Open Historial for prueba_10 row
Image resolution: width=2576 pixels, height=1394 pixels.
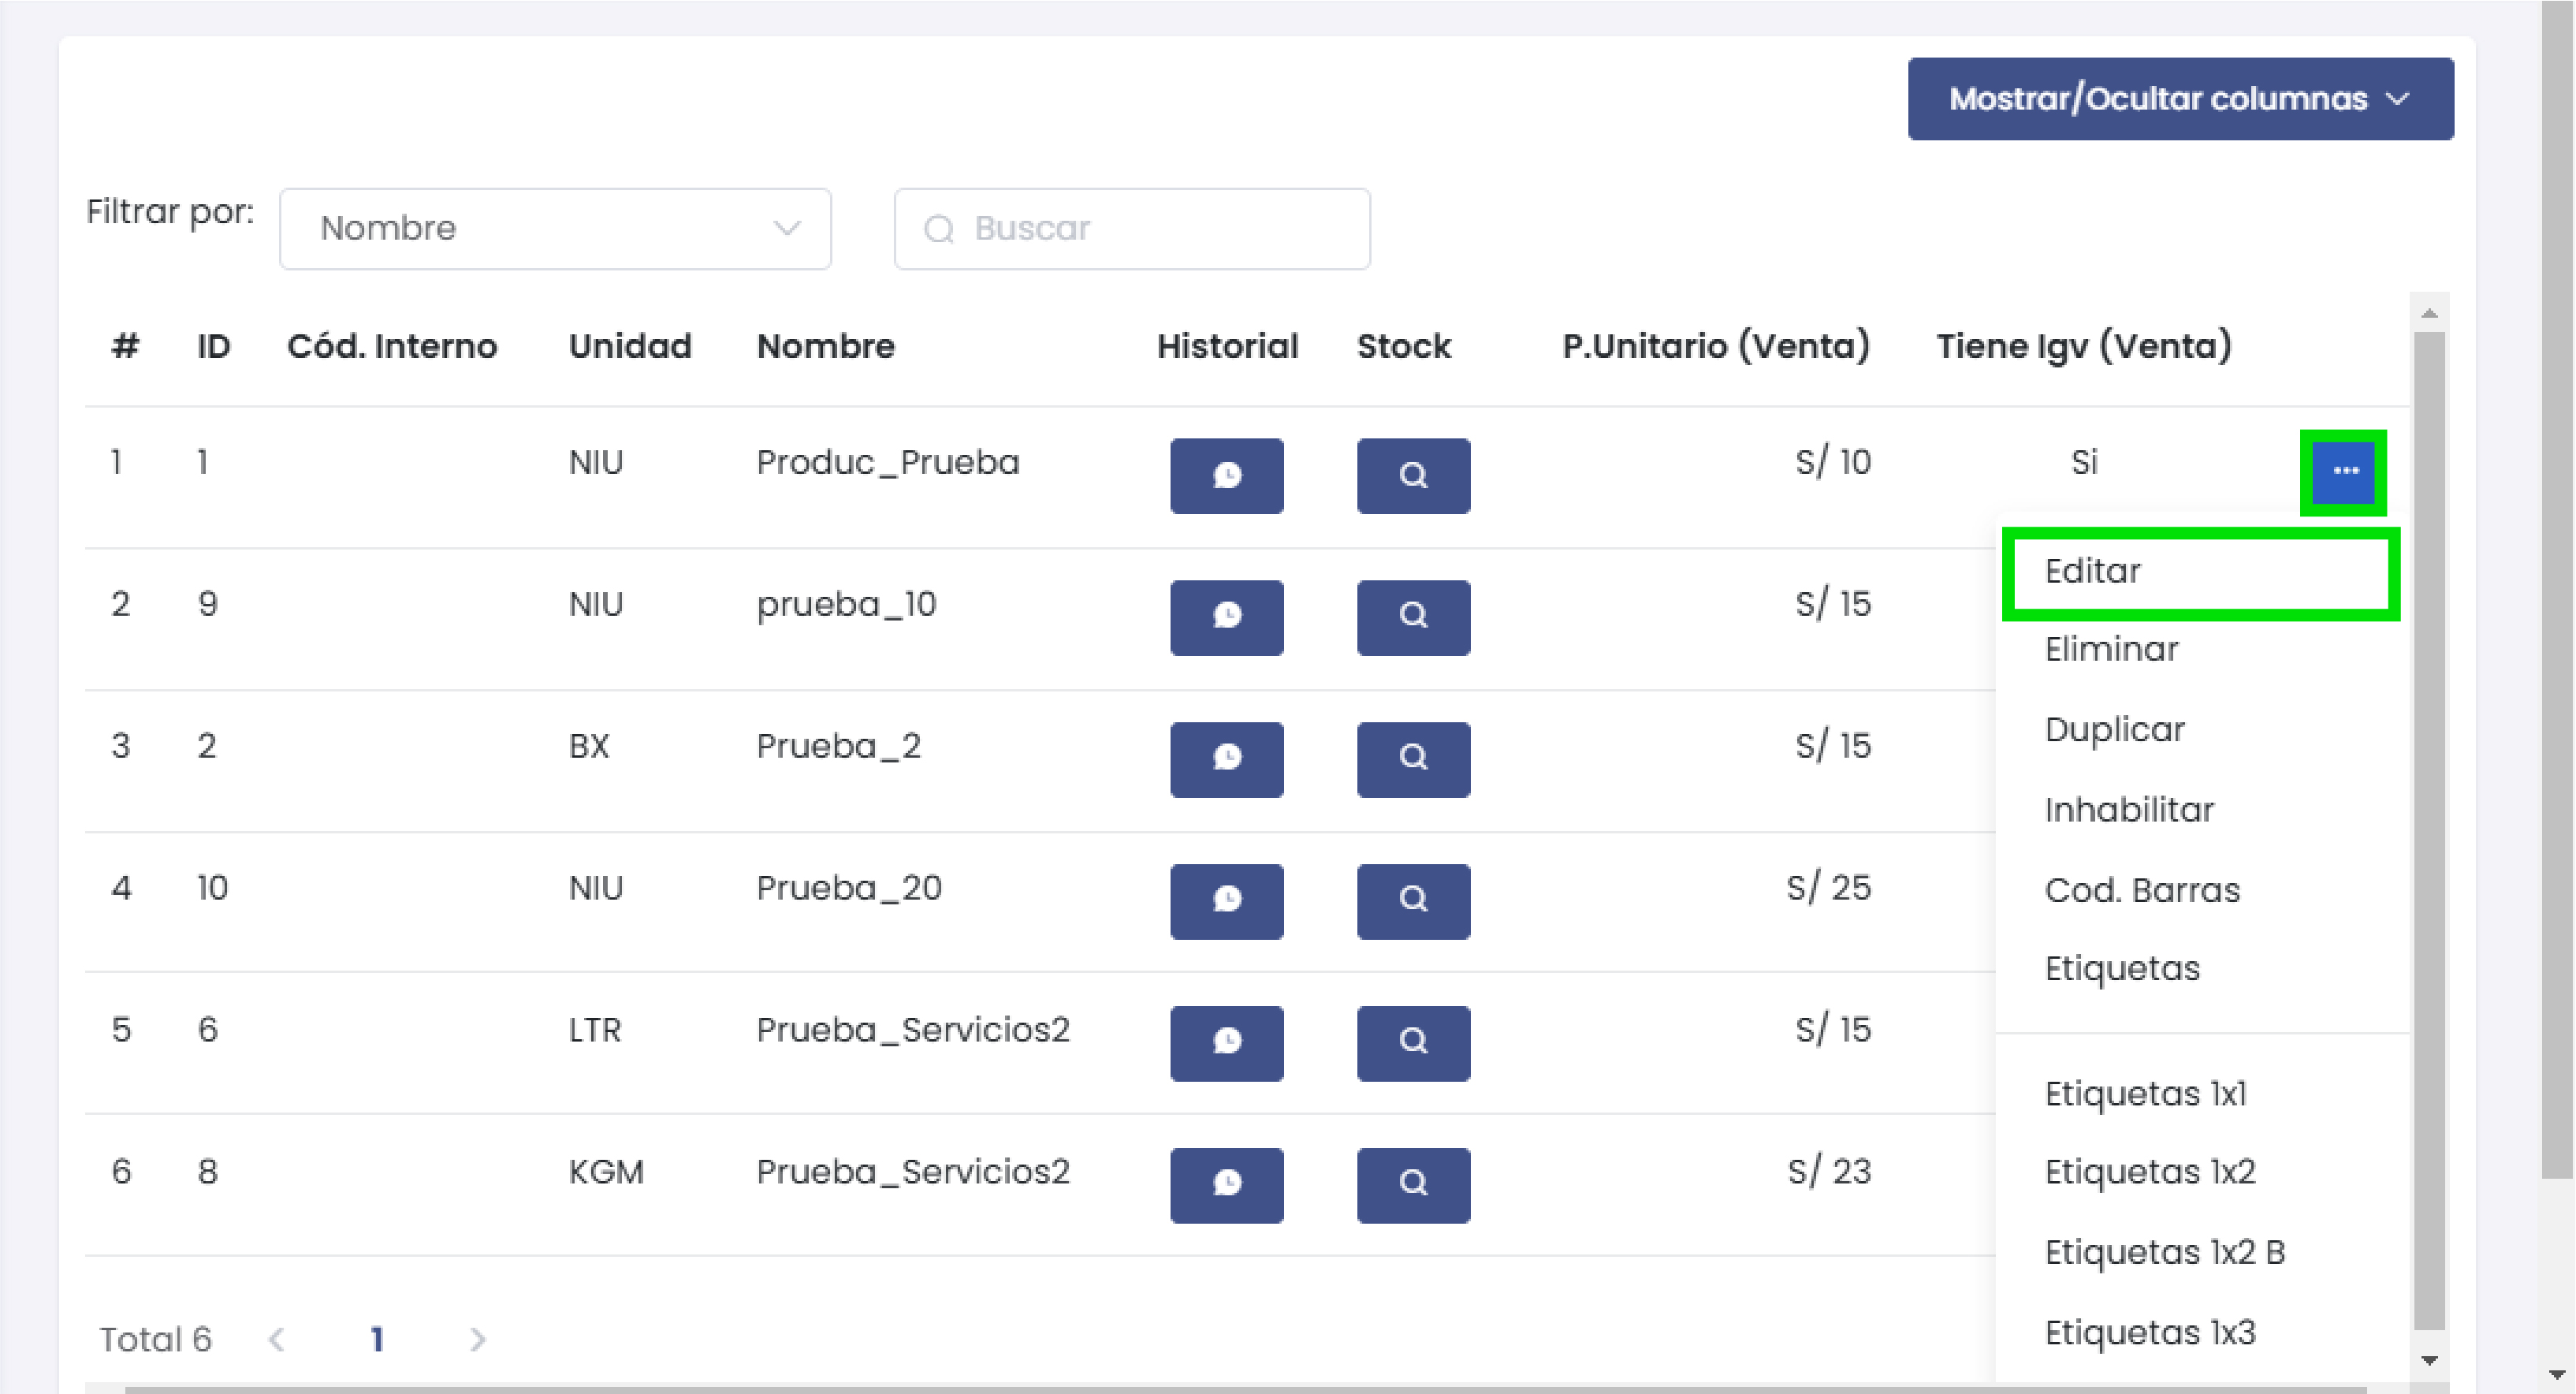[x=1226, y=616]
